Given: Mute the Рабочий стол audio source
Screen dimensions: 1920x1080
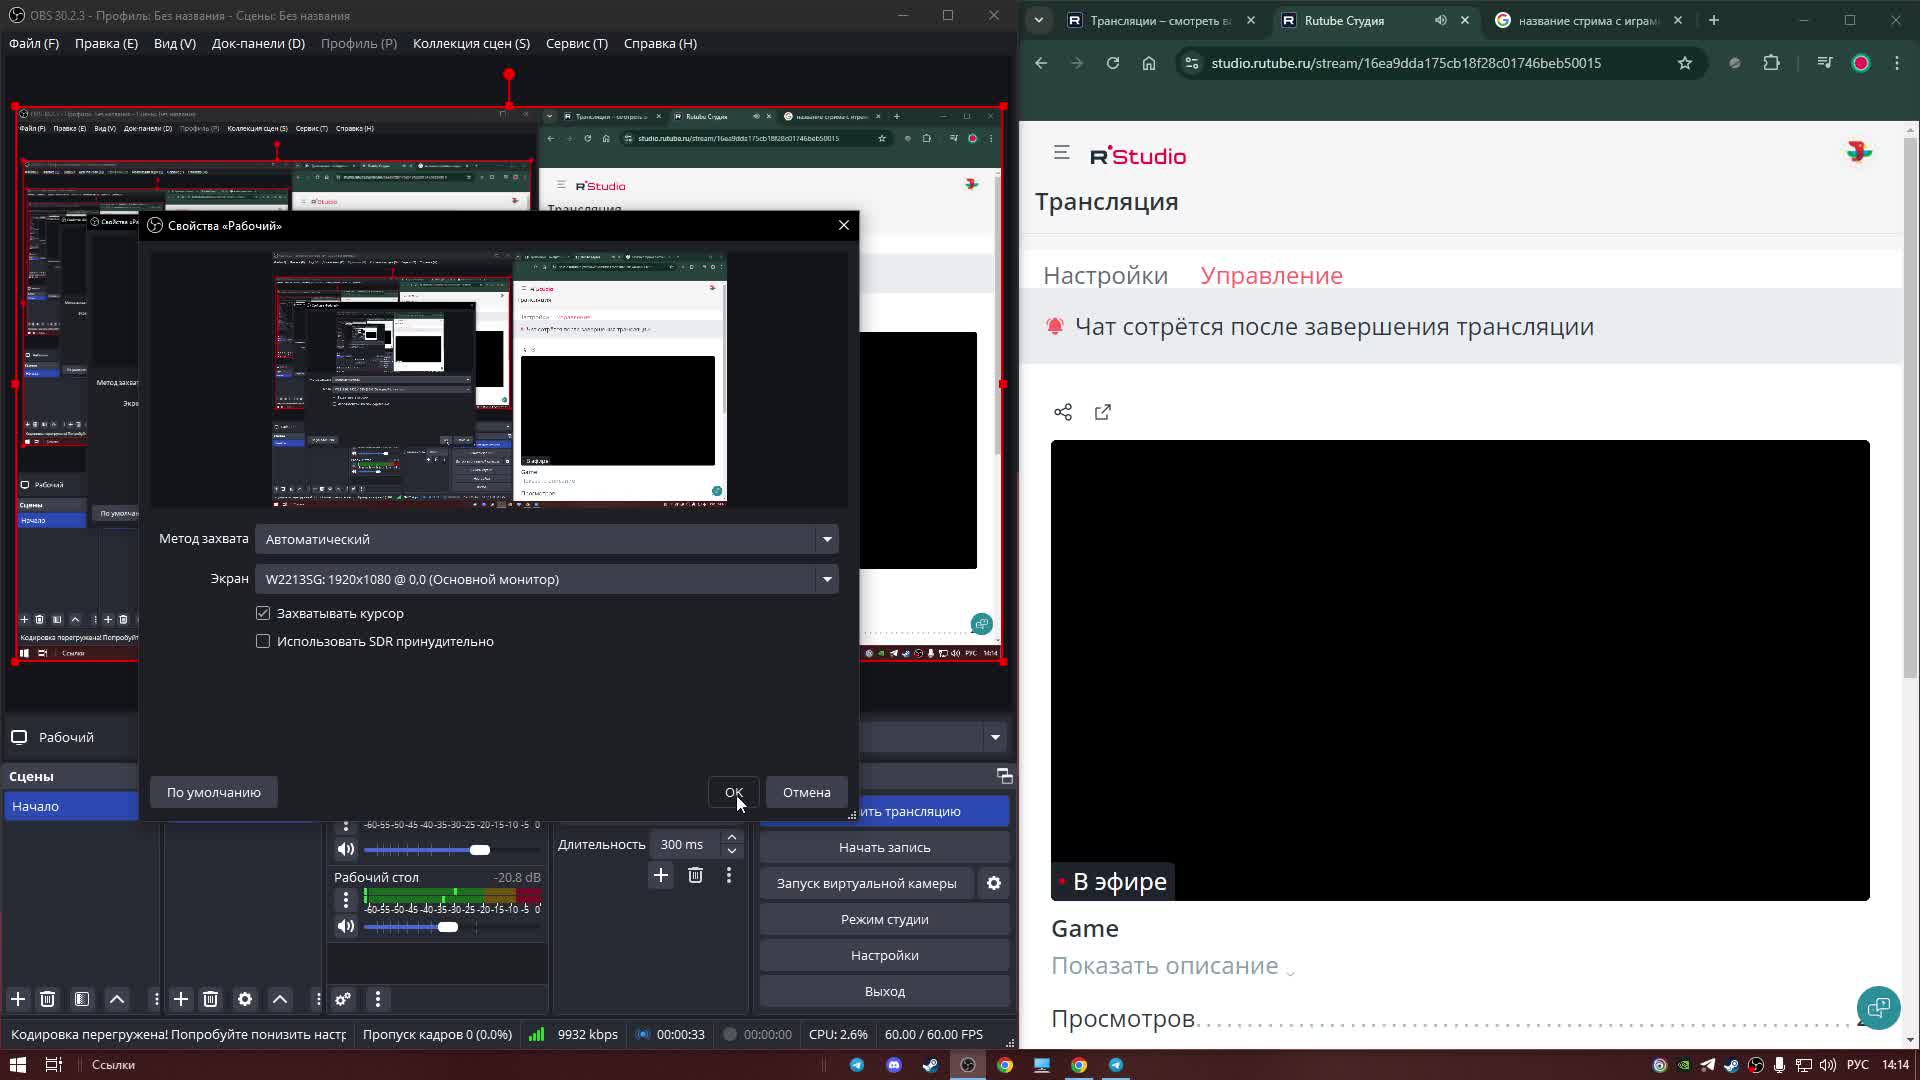Looking at the screenshot, I should coord(346,926).
